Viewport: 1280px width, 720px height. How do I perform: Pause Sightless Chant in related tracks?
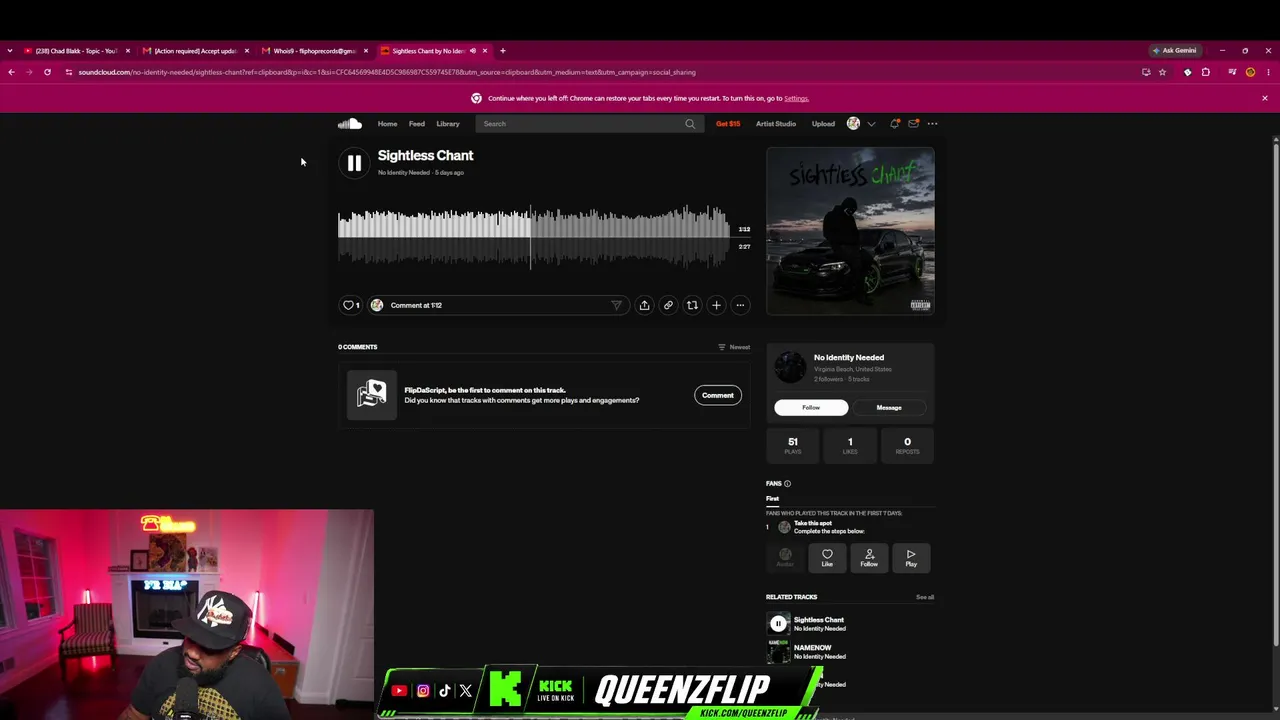pyautogui.click(x=778, y=624)
